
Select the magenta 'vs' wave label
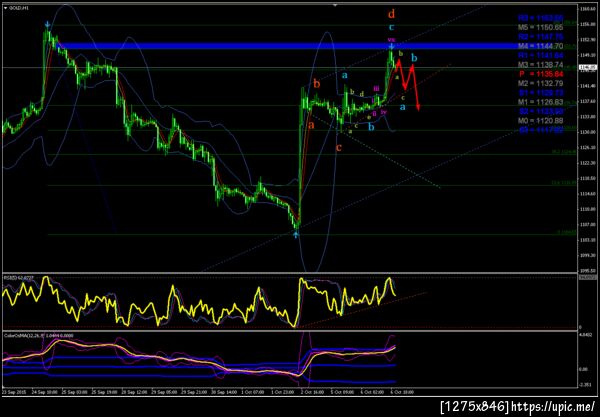pos(391,39)
